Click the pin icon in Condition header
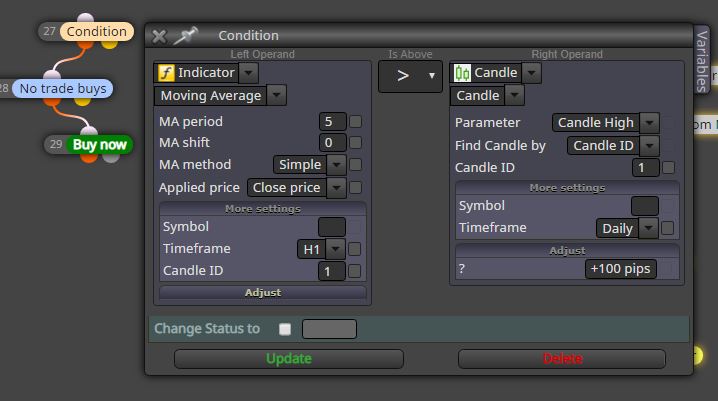 [x=185, y=36]
